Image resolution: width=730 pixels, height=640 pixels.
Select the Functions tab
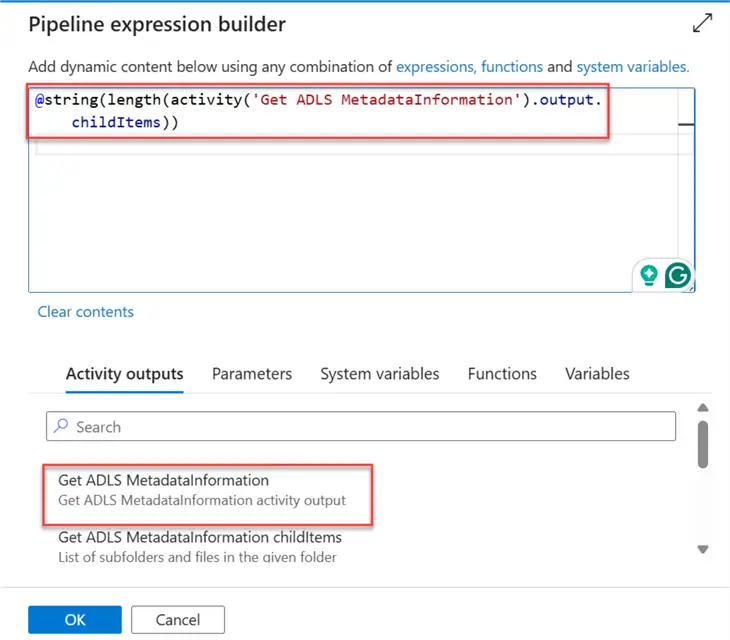pos(502,374)
